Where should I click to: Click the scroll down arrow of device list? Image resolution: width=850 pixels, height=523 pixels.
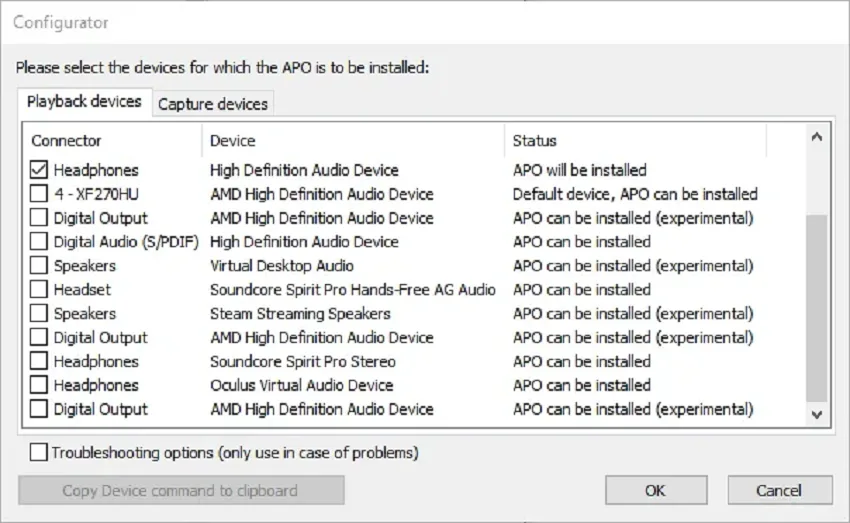[817, 415]
